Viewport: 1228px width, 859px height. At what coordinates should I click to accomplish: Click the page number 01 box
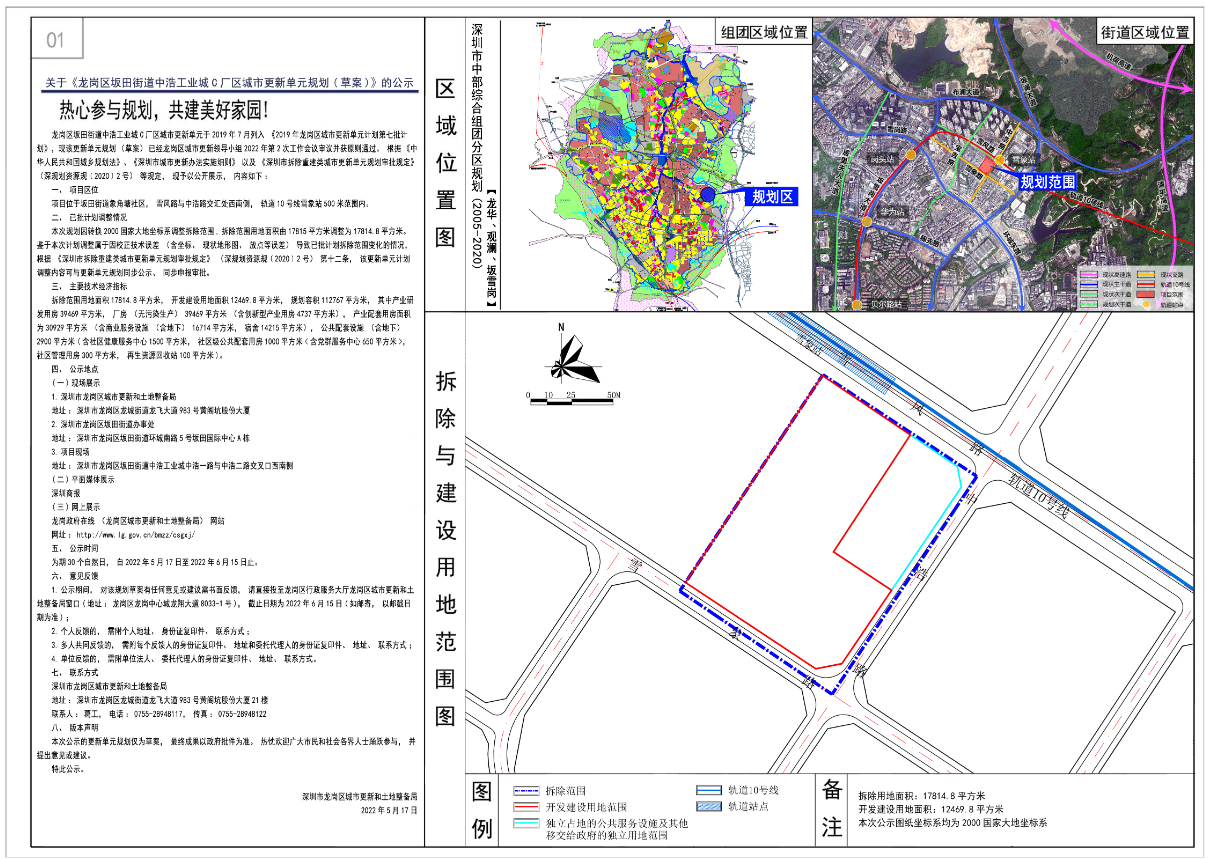[x=55, y=41]
